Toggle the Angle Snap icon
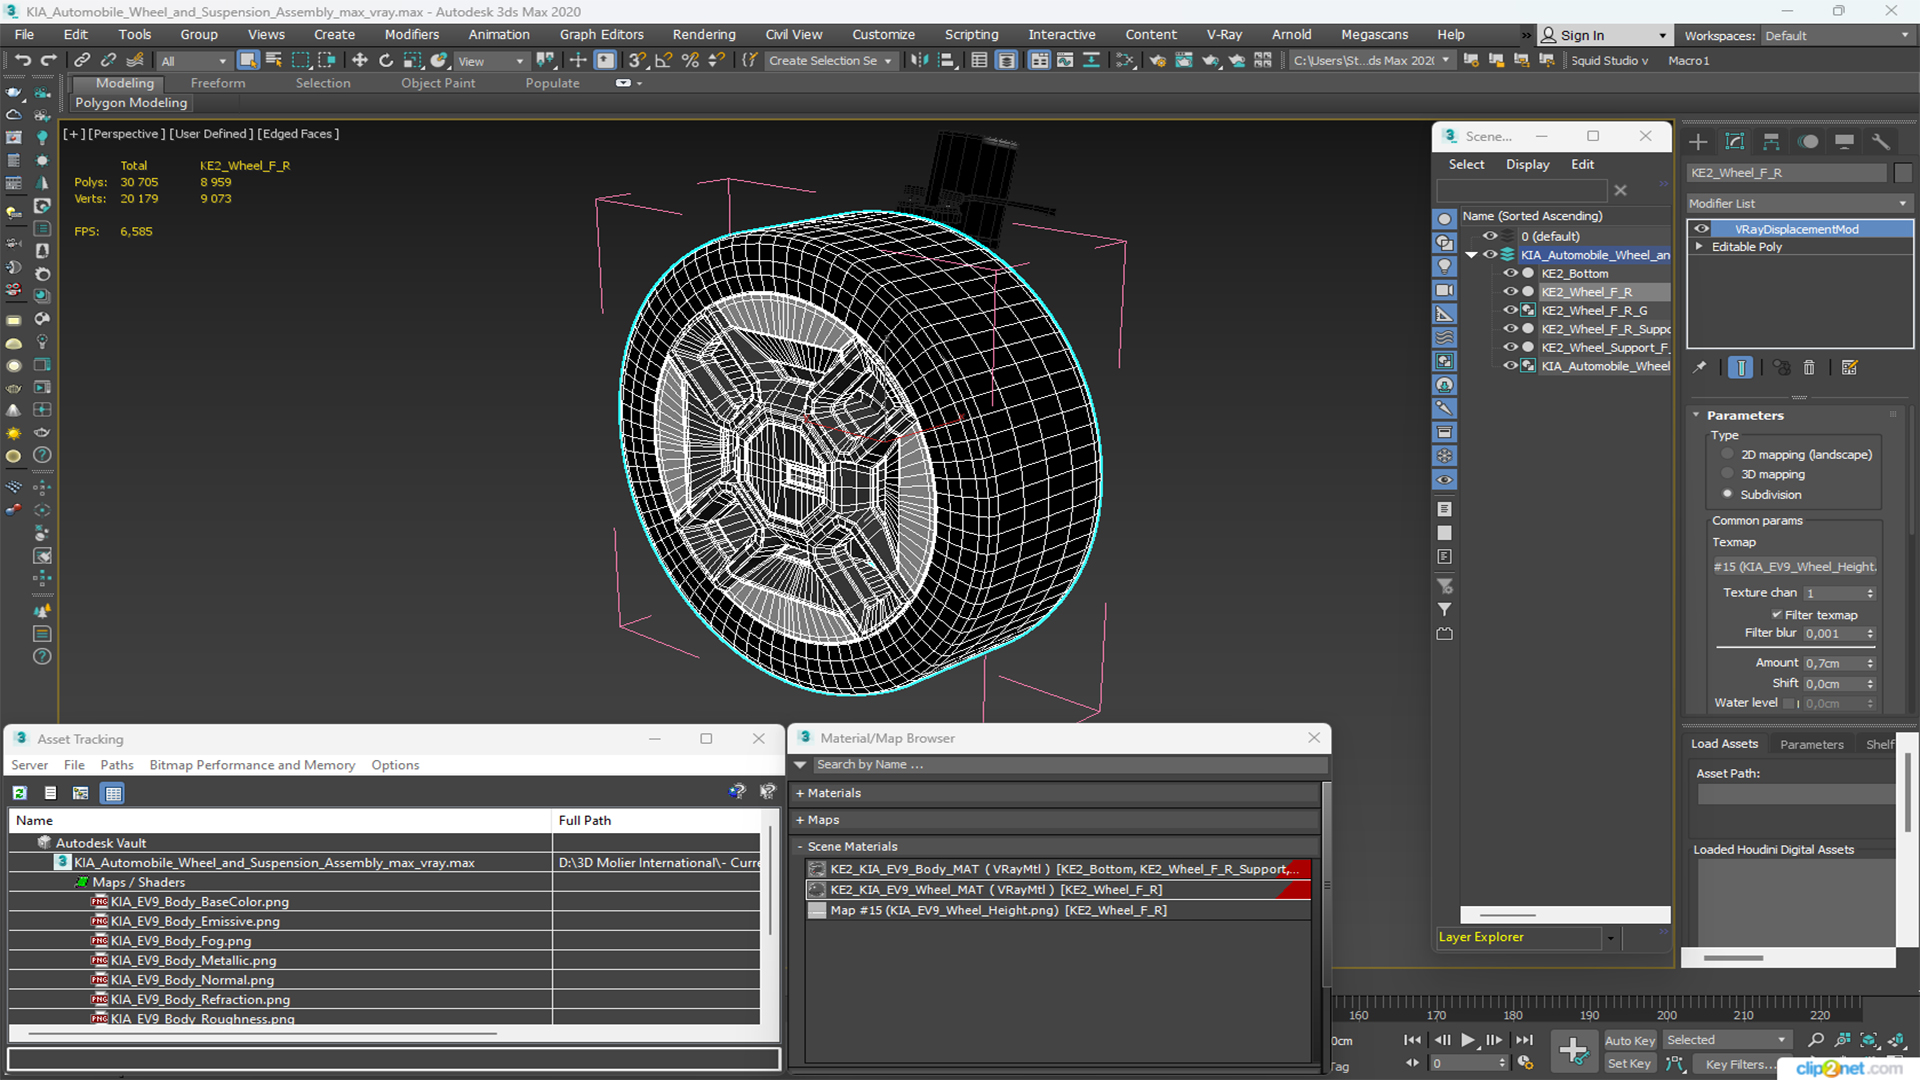The image size is (1920, 1080). (x=663, y=61)
